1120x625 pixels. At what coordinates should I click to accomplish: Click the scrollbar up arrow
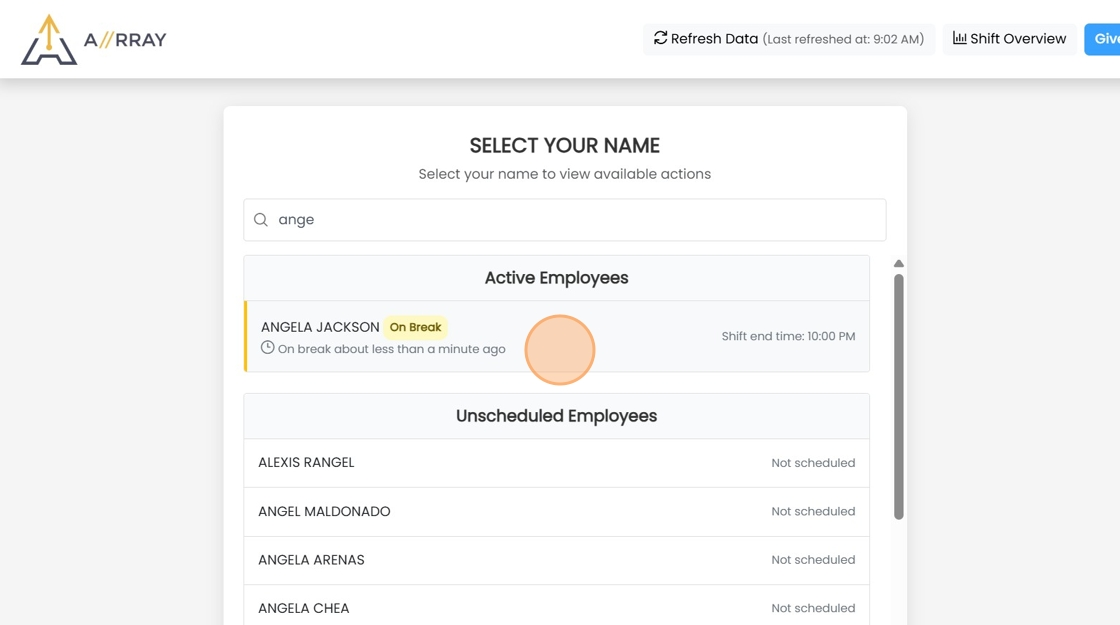tap(899, 264)
